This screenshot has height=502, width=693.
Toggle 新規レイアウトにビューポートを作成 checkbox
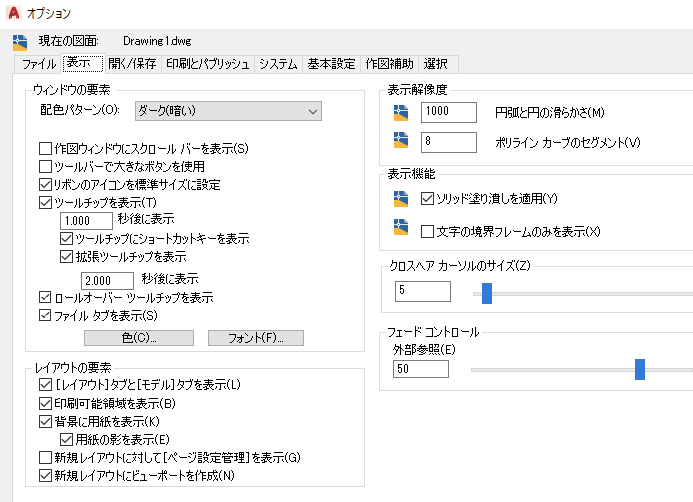point(46,475)
